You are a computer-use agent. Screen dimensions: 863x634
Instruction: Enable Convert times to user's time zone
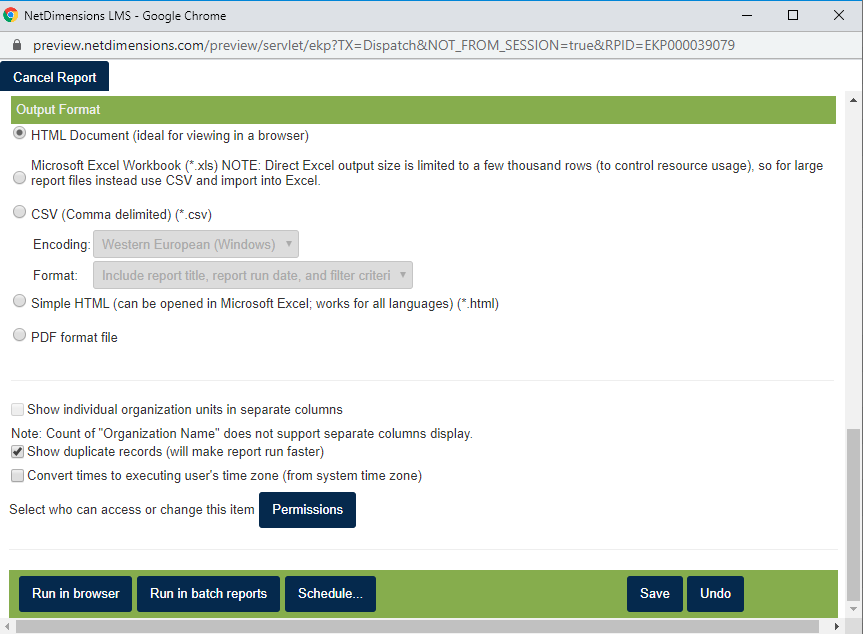18,476
